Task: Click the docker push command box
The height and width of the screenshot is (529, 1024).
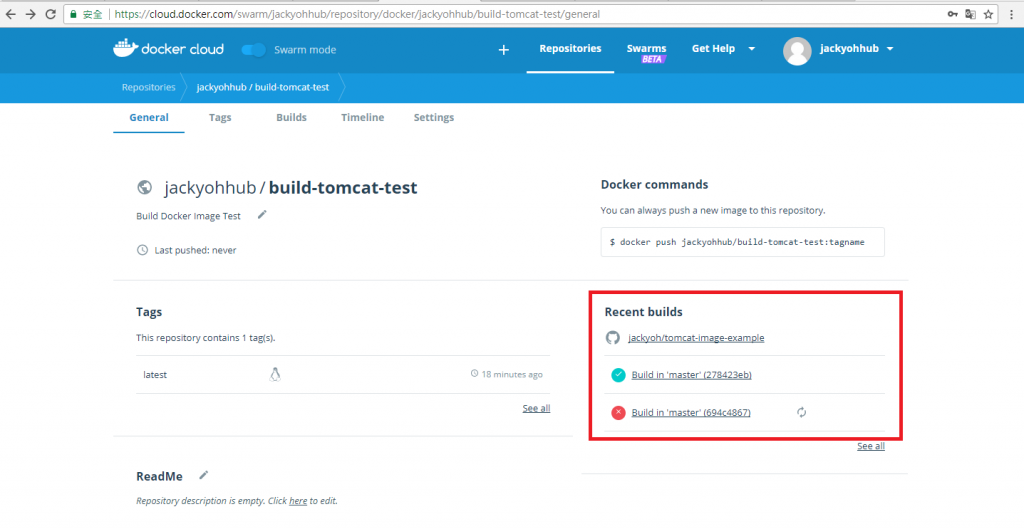Action: [x=743, y=242]
